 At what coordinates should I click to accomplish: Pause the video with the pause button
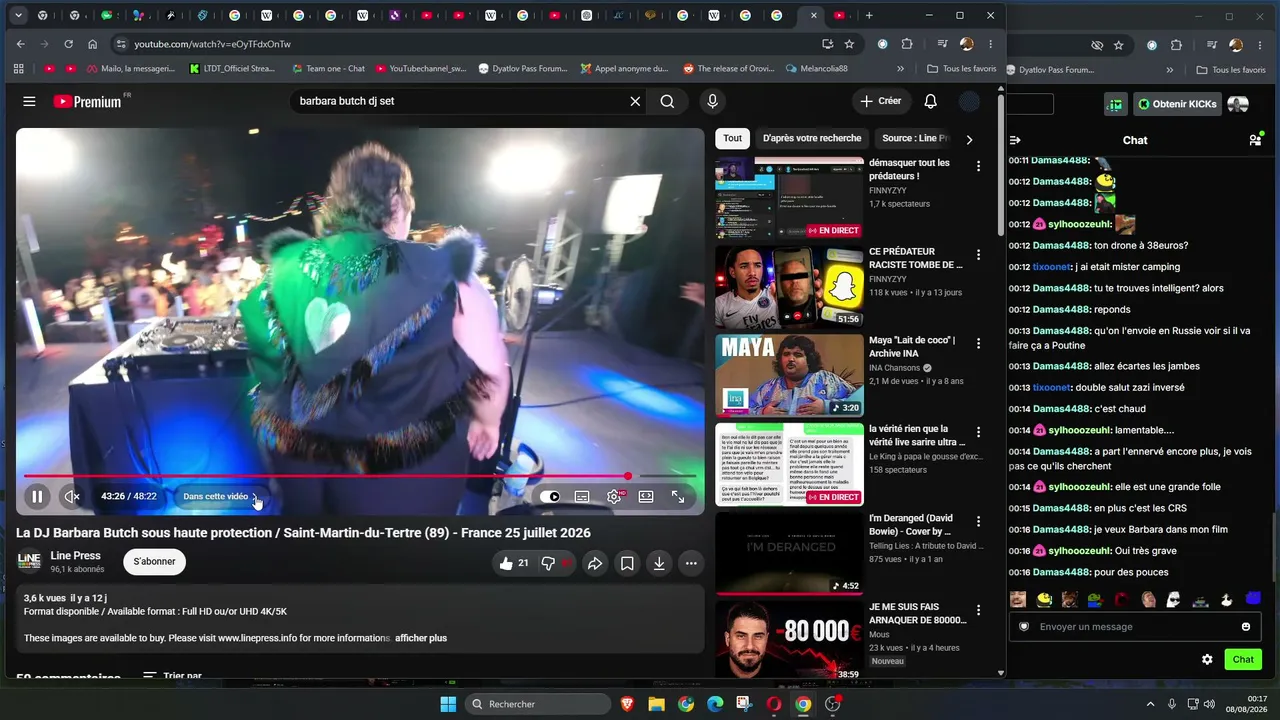pyautogui.click(x=37, y=496)
